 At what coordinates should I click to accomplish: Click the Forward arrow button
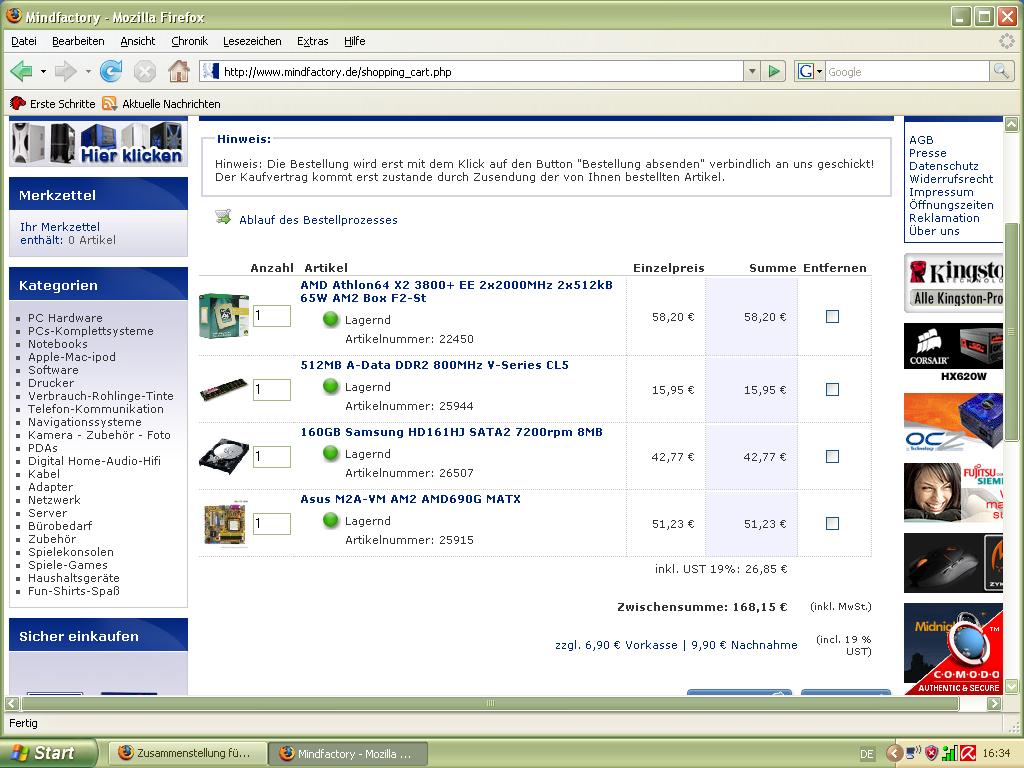point(65,71)
